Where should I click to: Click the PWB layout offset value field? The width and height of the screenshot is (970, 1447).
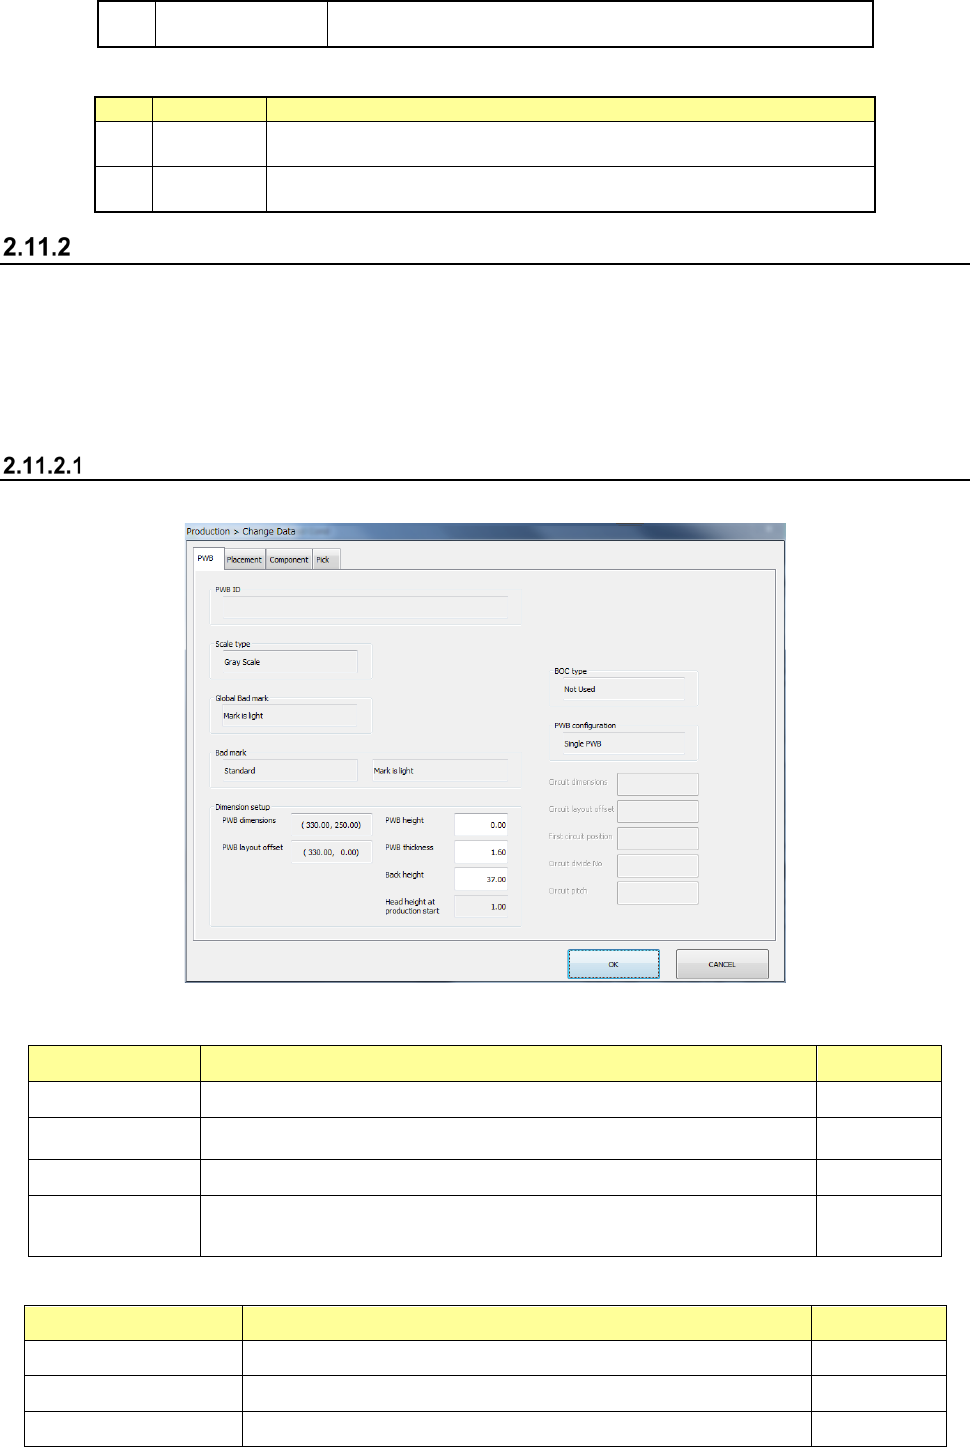click(x=332, y=852)
